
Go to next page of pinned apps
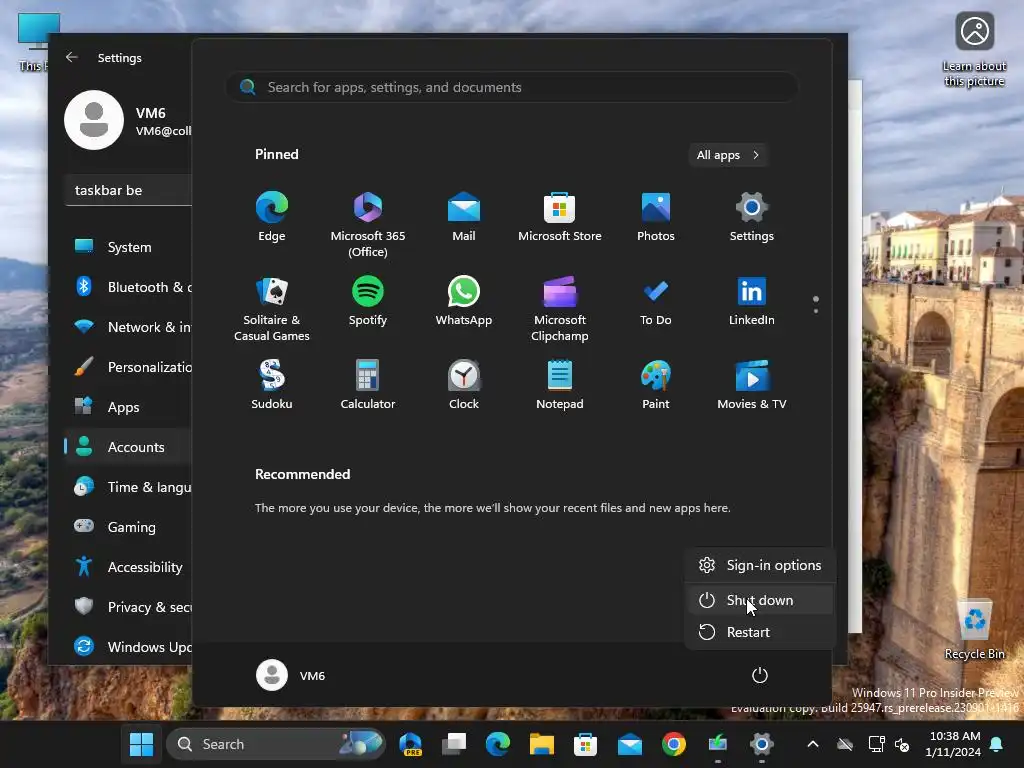(x=816, y=311)
